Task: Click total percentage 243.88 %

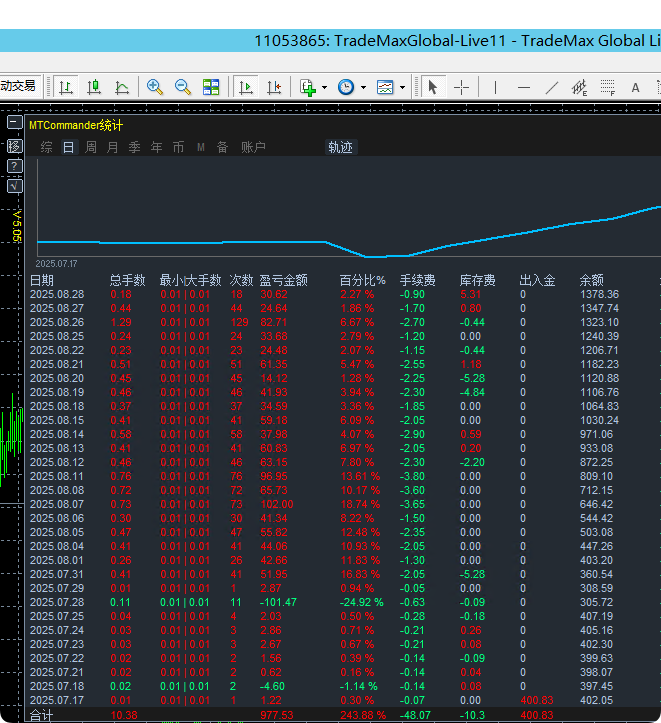Action: (363, 715)
